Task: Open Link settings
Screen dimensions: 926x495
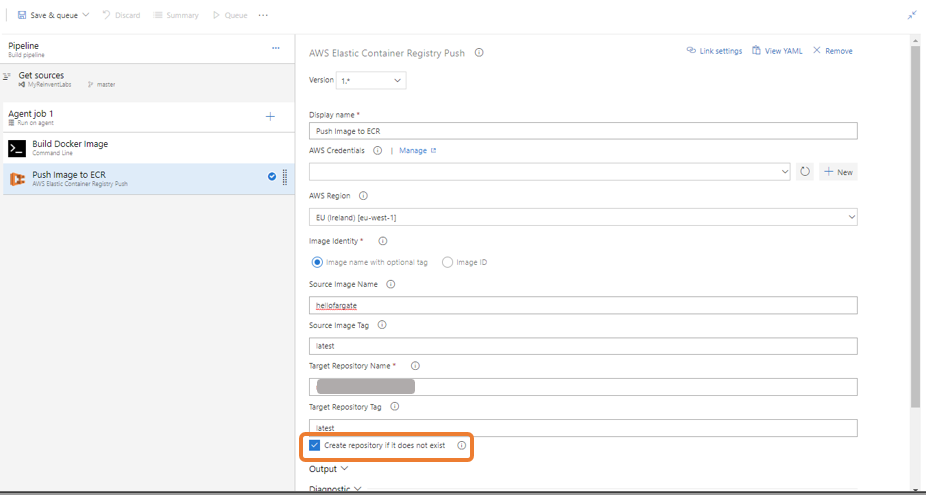Action: (714, 51)
